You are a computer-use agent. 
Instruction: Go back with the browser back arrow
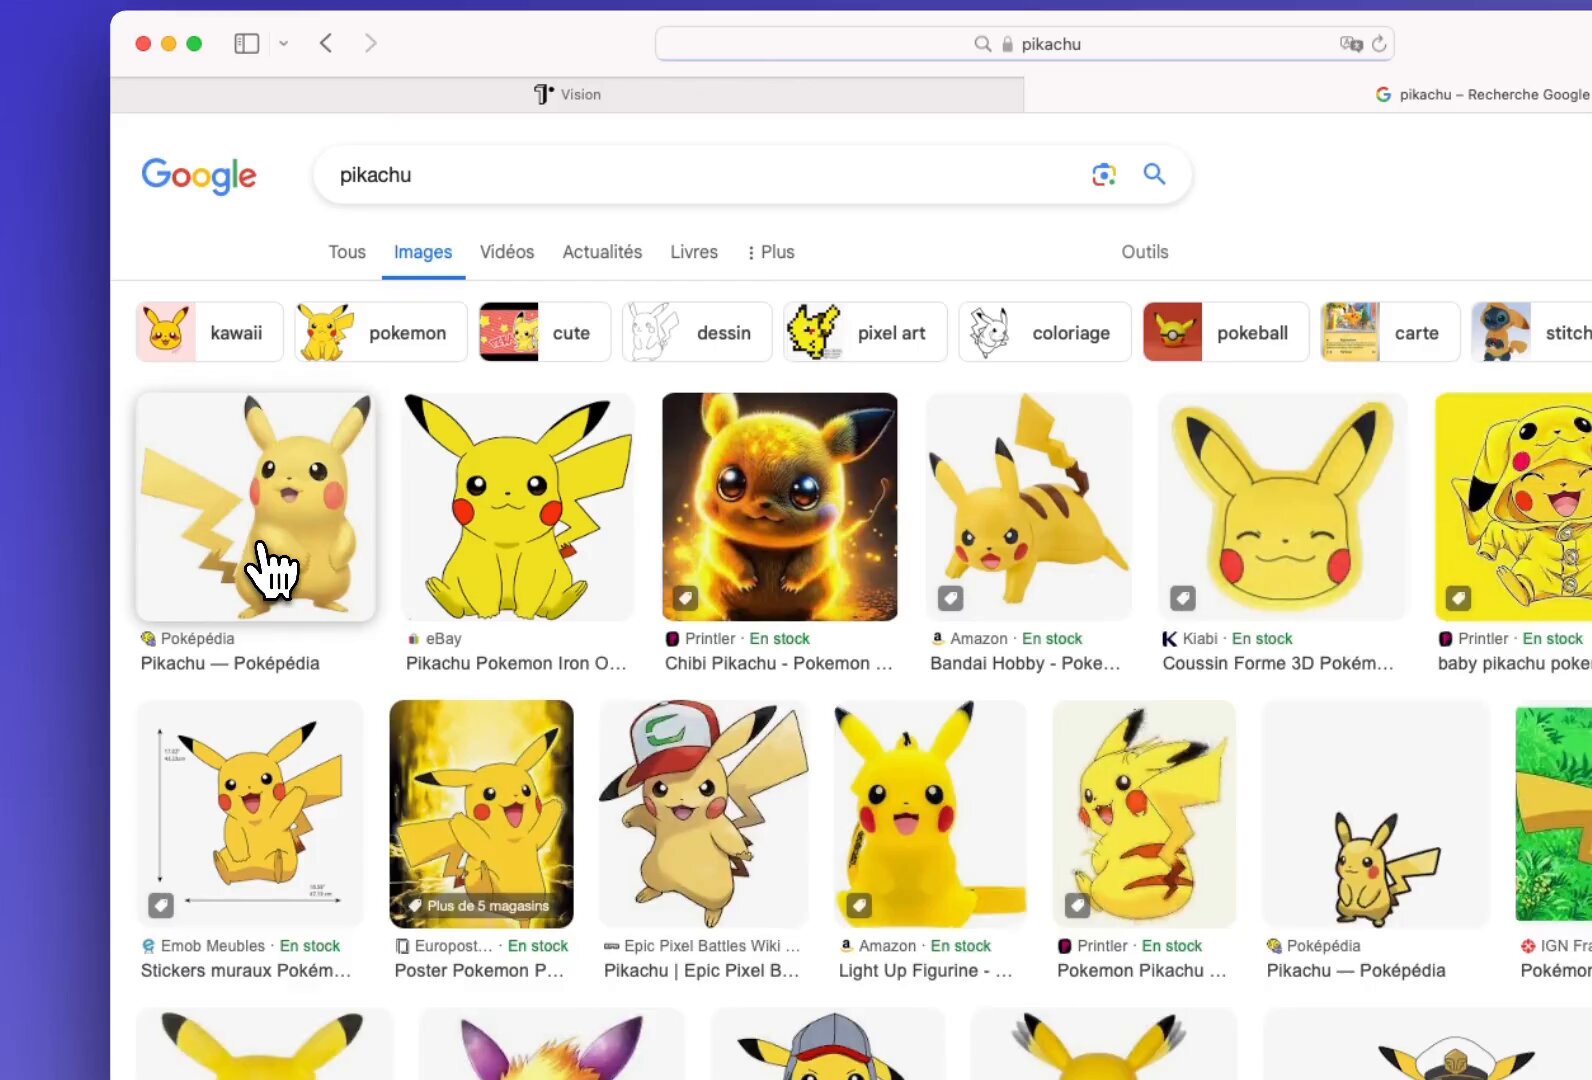tap(326, 43)
